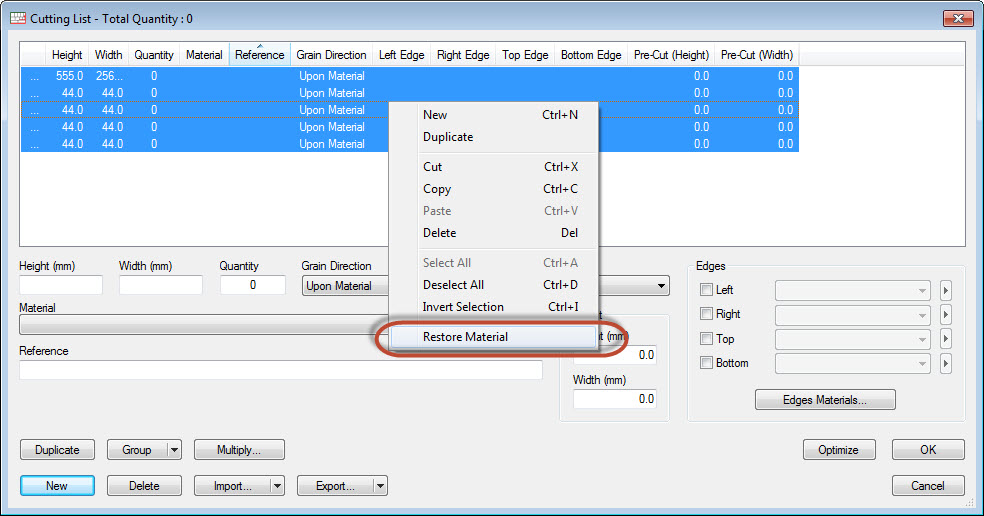Click Restore Material in the context menu
Screen dimensions: 984x516
click(493, 337)
